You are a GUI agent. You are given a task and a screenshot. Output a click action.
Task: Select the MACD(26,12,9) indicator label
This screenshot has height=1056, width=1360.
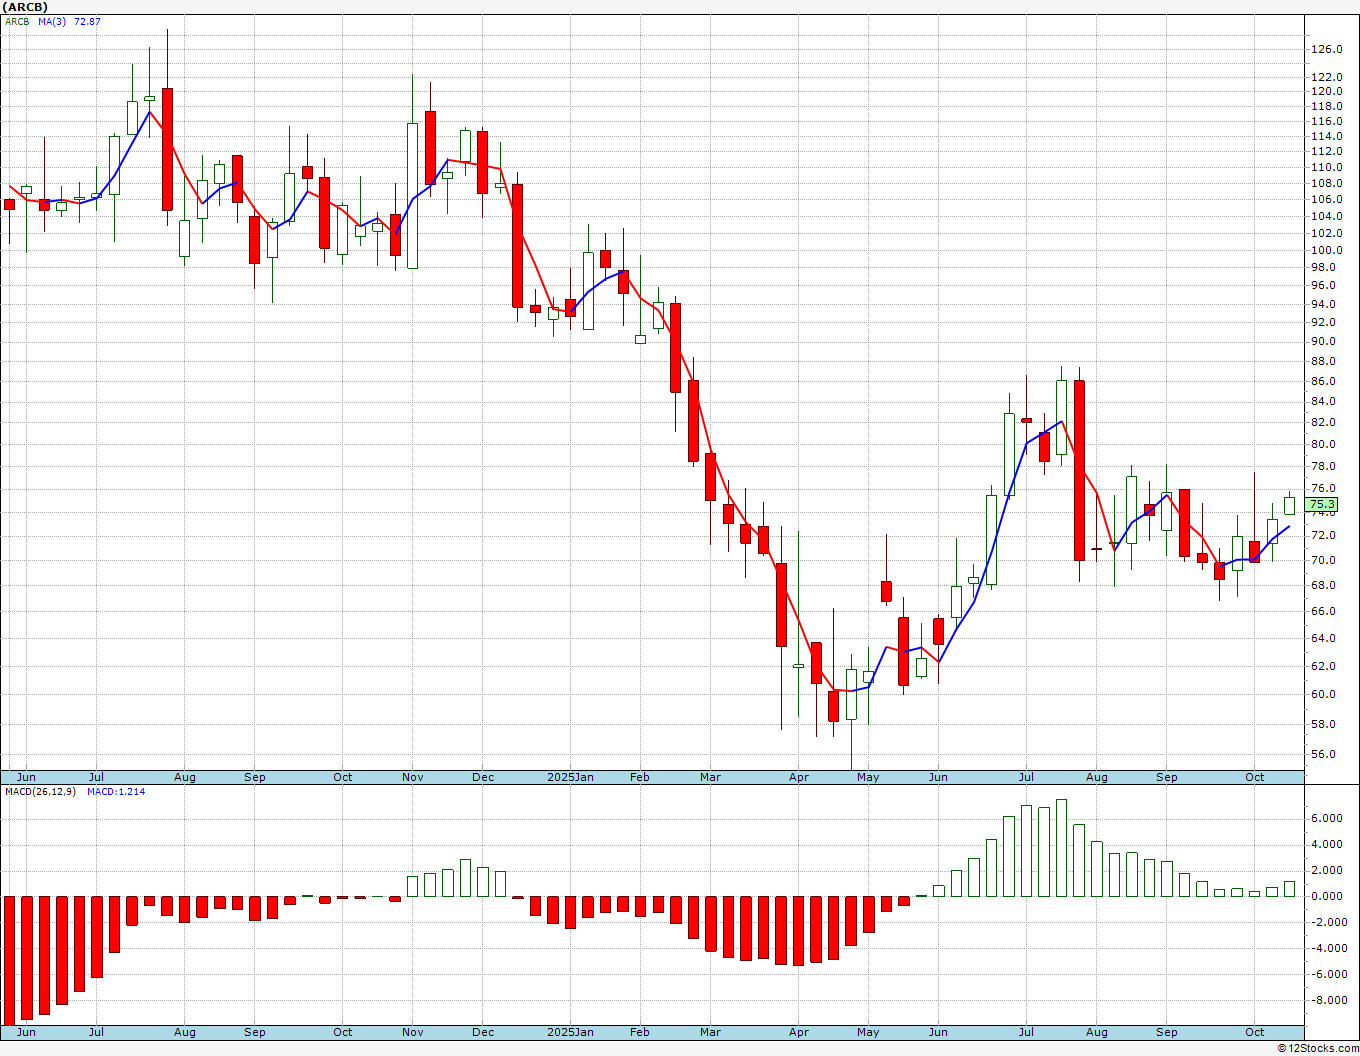pyautogui.click(x=42, y=791)
